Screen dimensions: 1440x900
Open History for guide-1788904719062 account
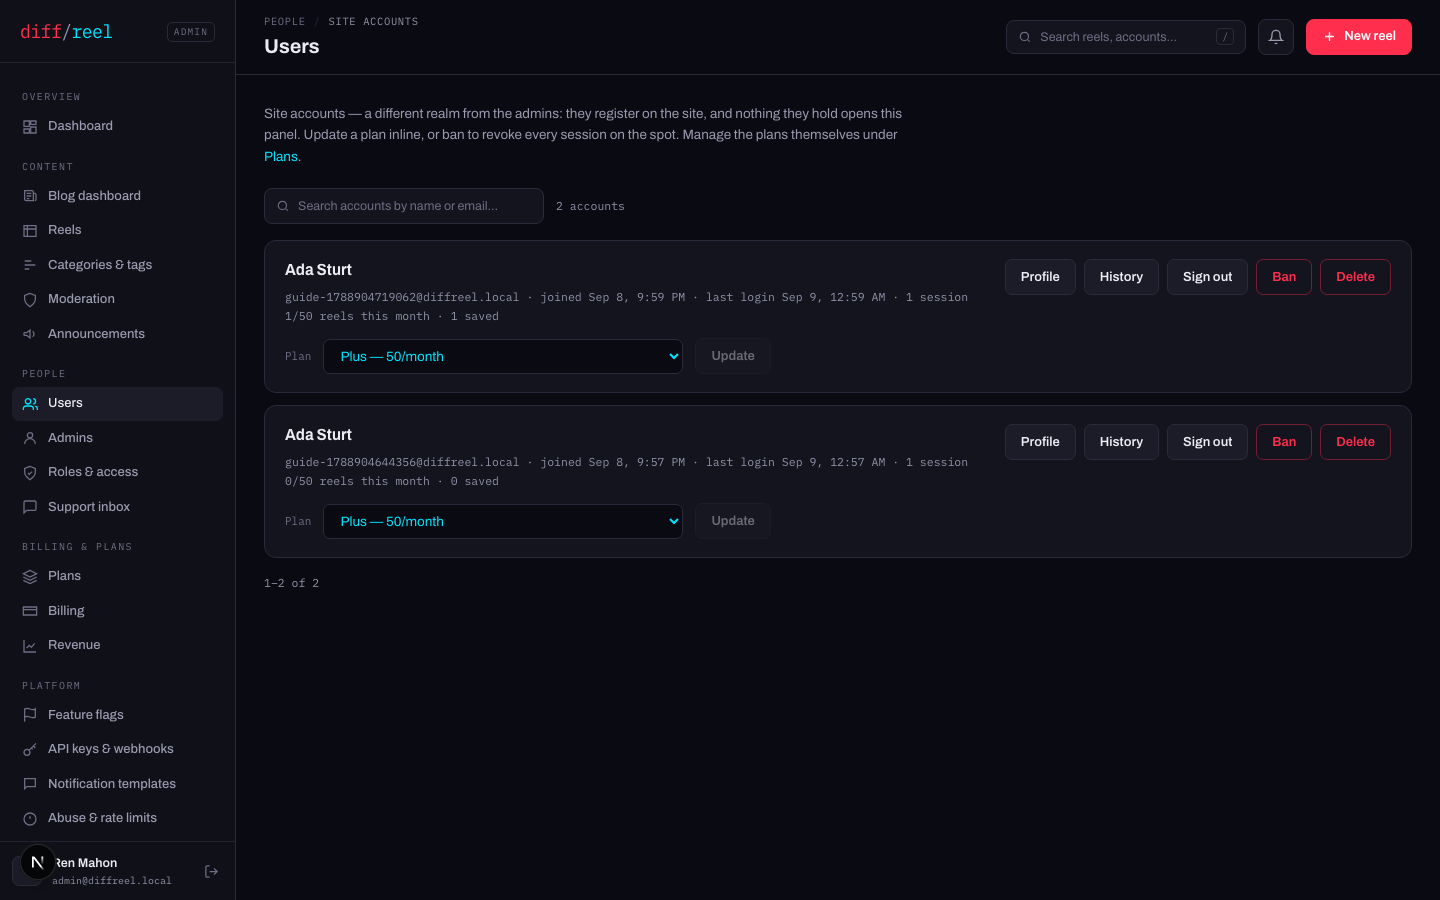coord(1121,277)
